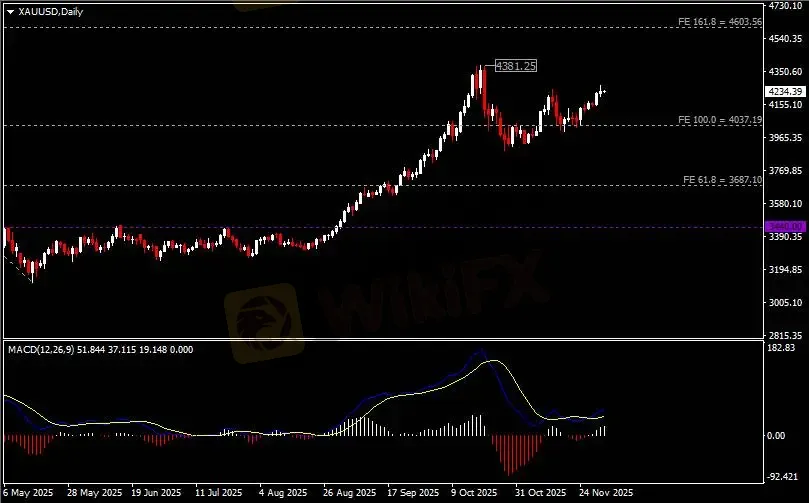Screen dimensions: 809x503
Task: Click the -92.421 MACD scale value
Action: [782, 476]
